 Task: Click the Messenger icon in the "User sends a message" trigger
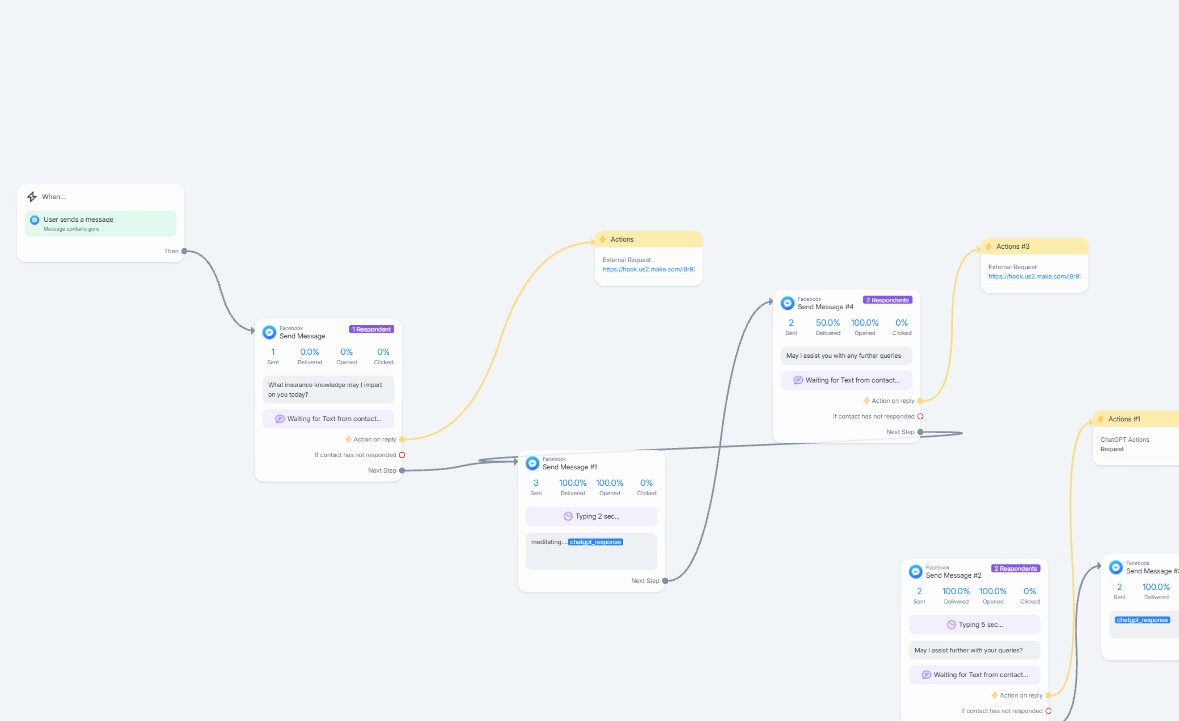coord(34,220)
